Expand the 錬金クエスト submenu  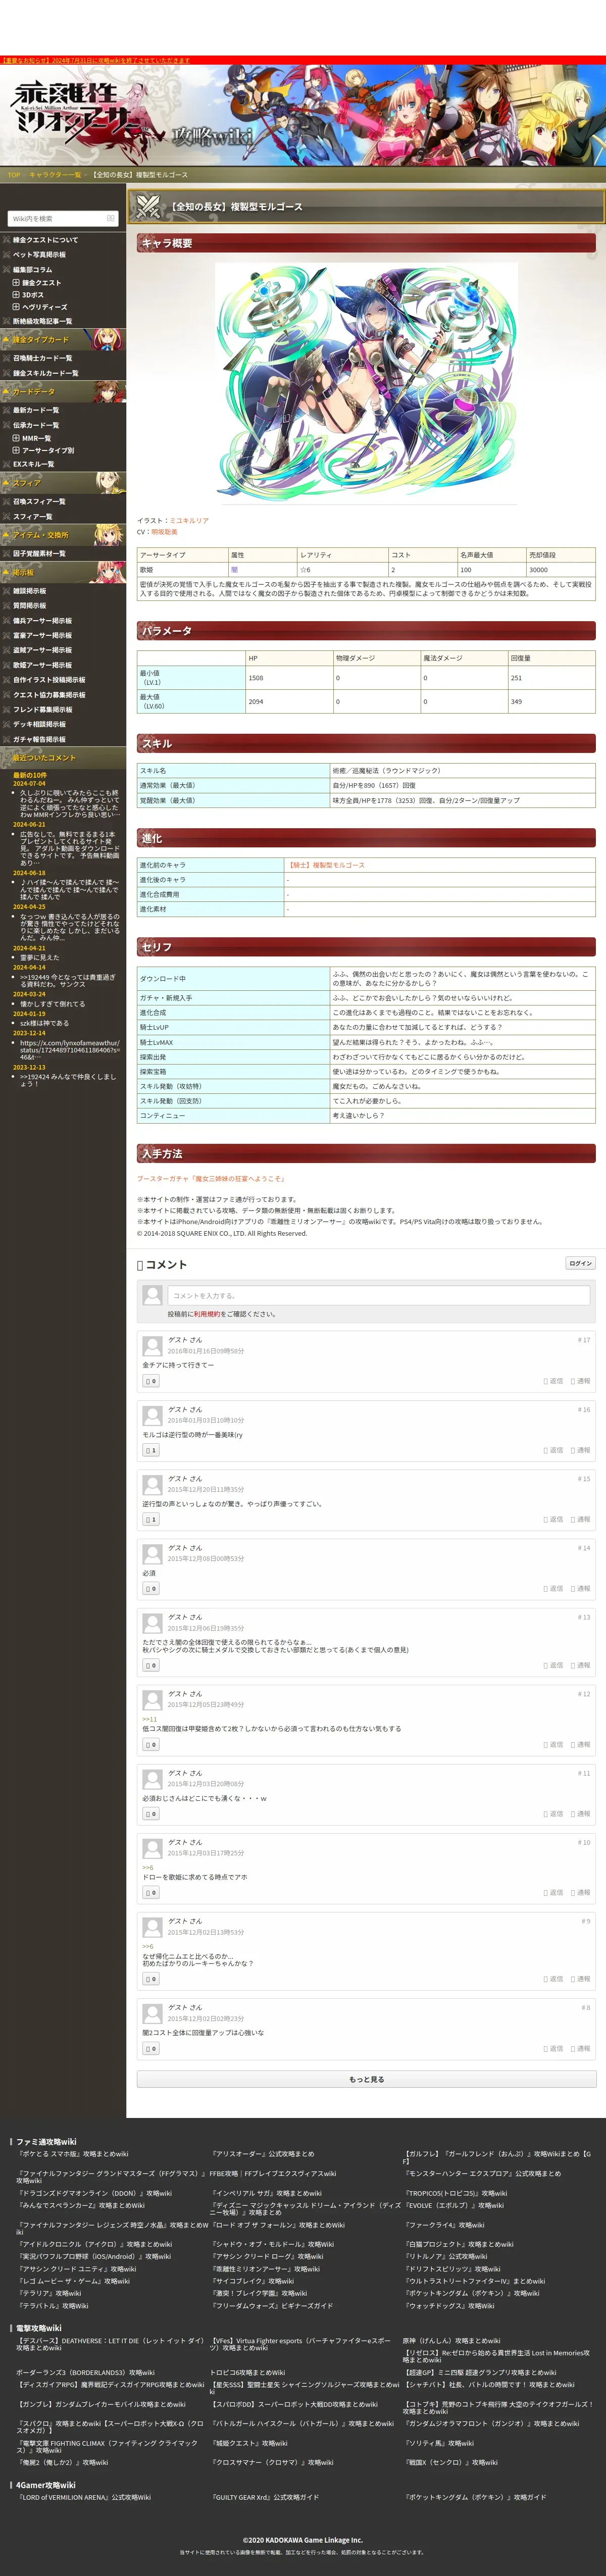click(x=16, y=283)
